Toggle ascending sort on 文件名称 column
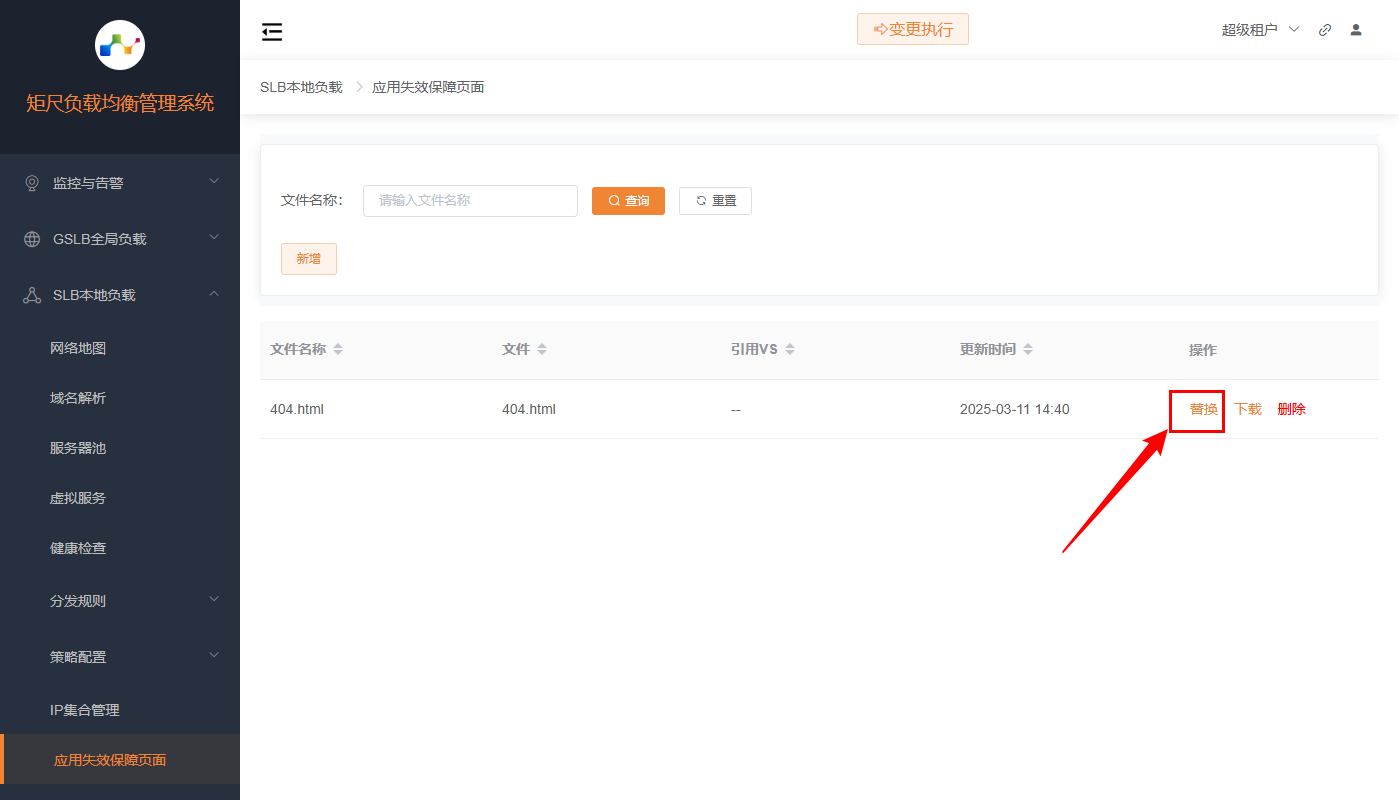The image size is (1399, 800). click(x=338, y=344)
